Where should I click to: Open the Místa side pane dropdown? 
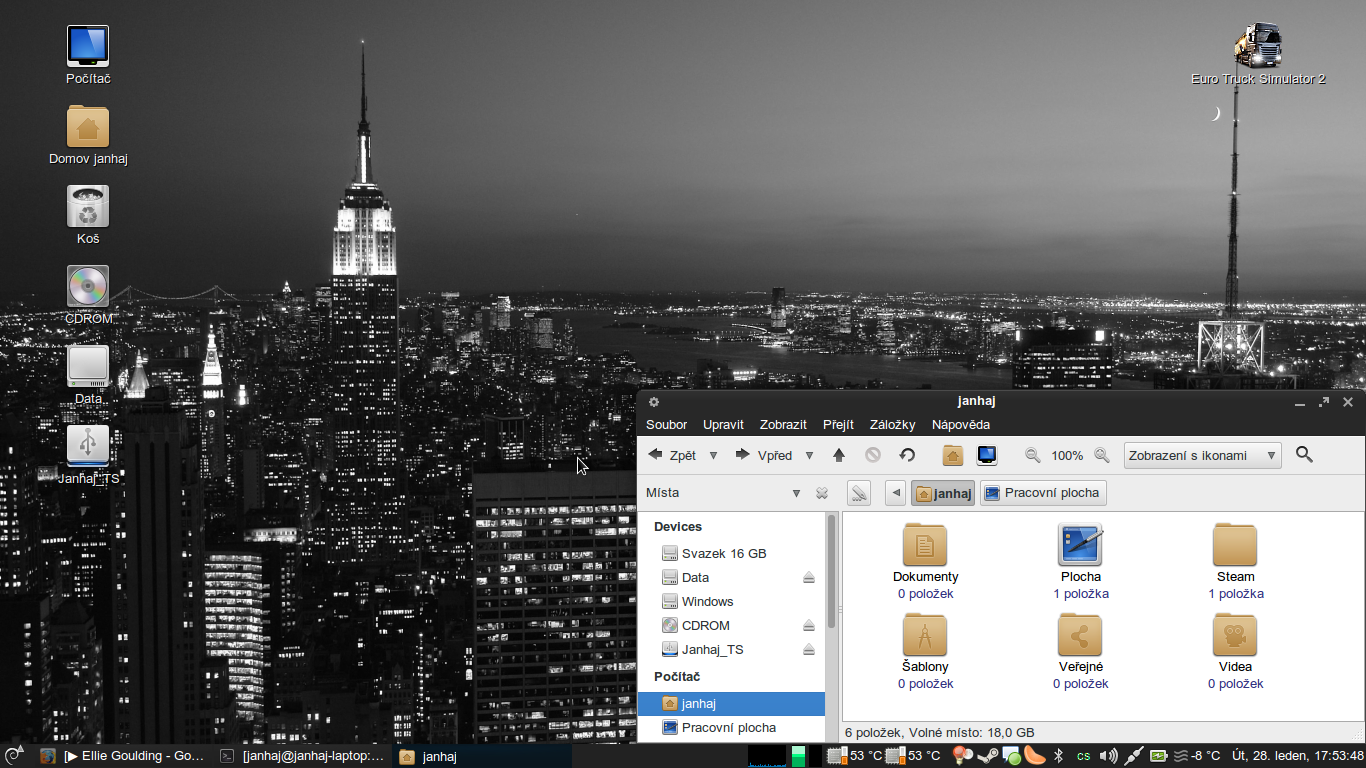[796, 493]
